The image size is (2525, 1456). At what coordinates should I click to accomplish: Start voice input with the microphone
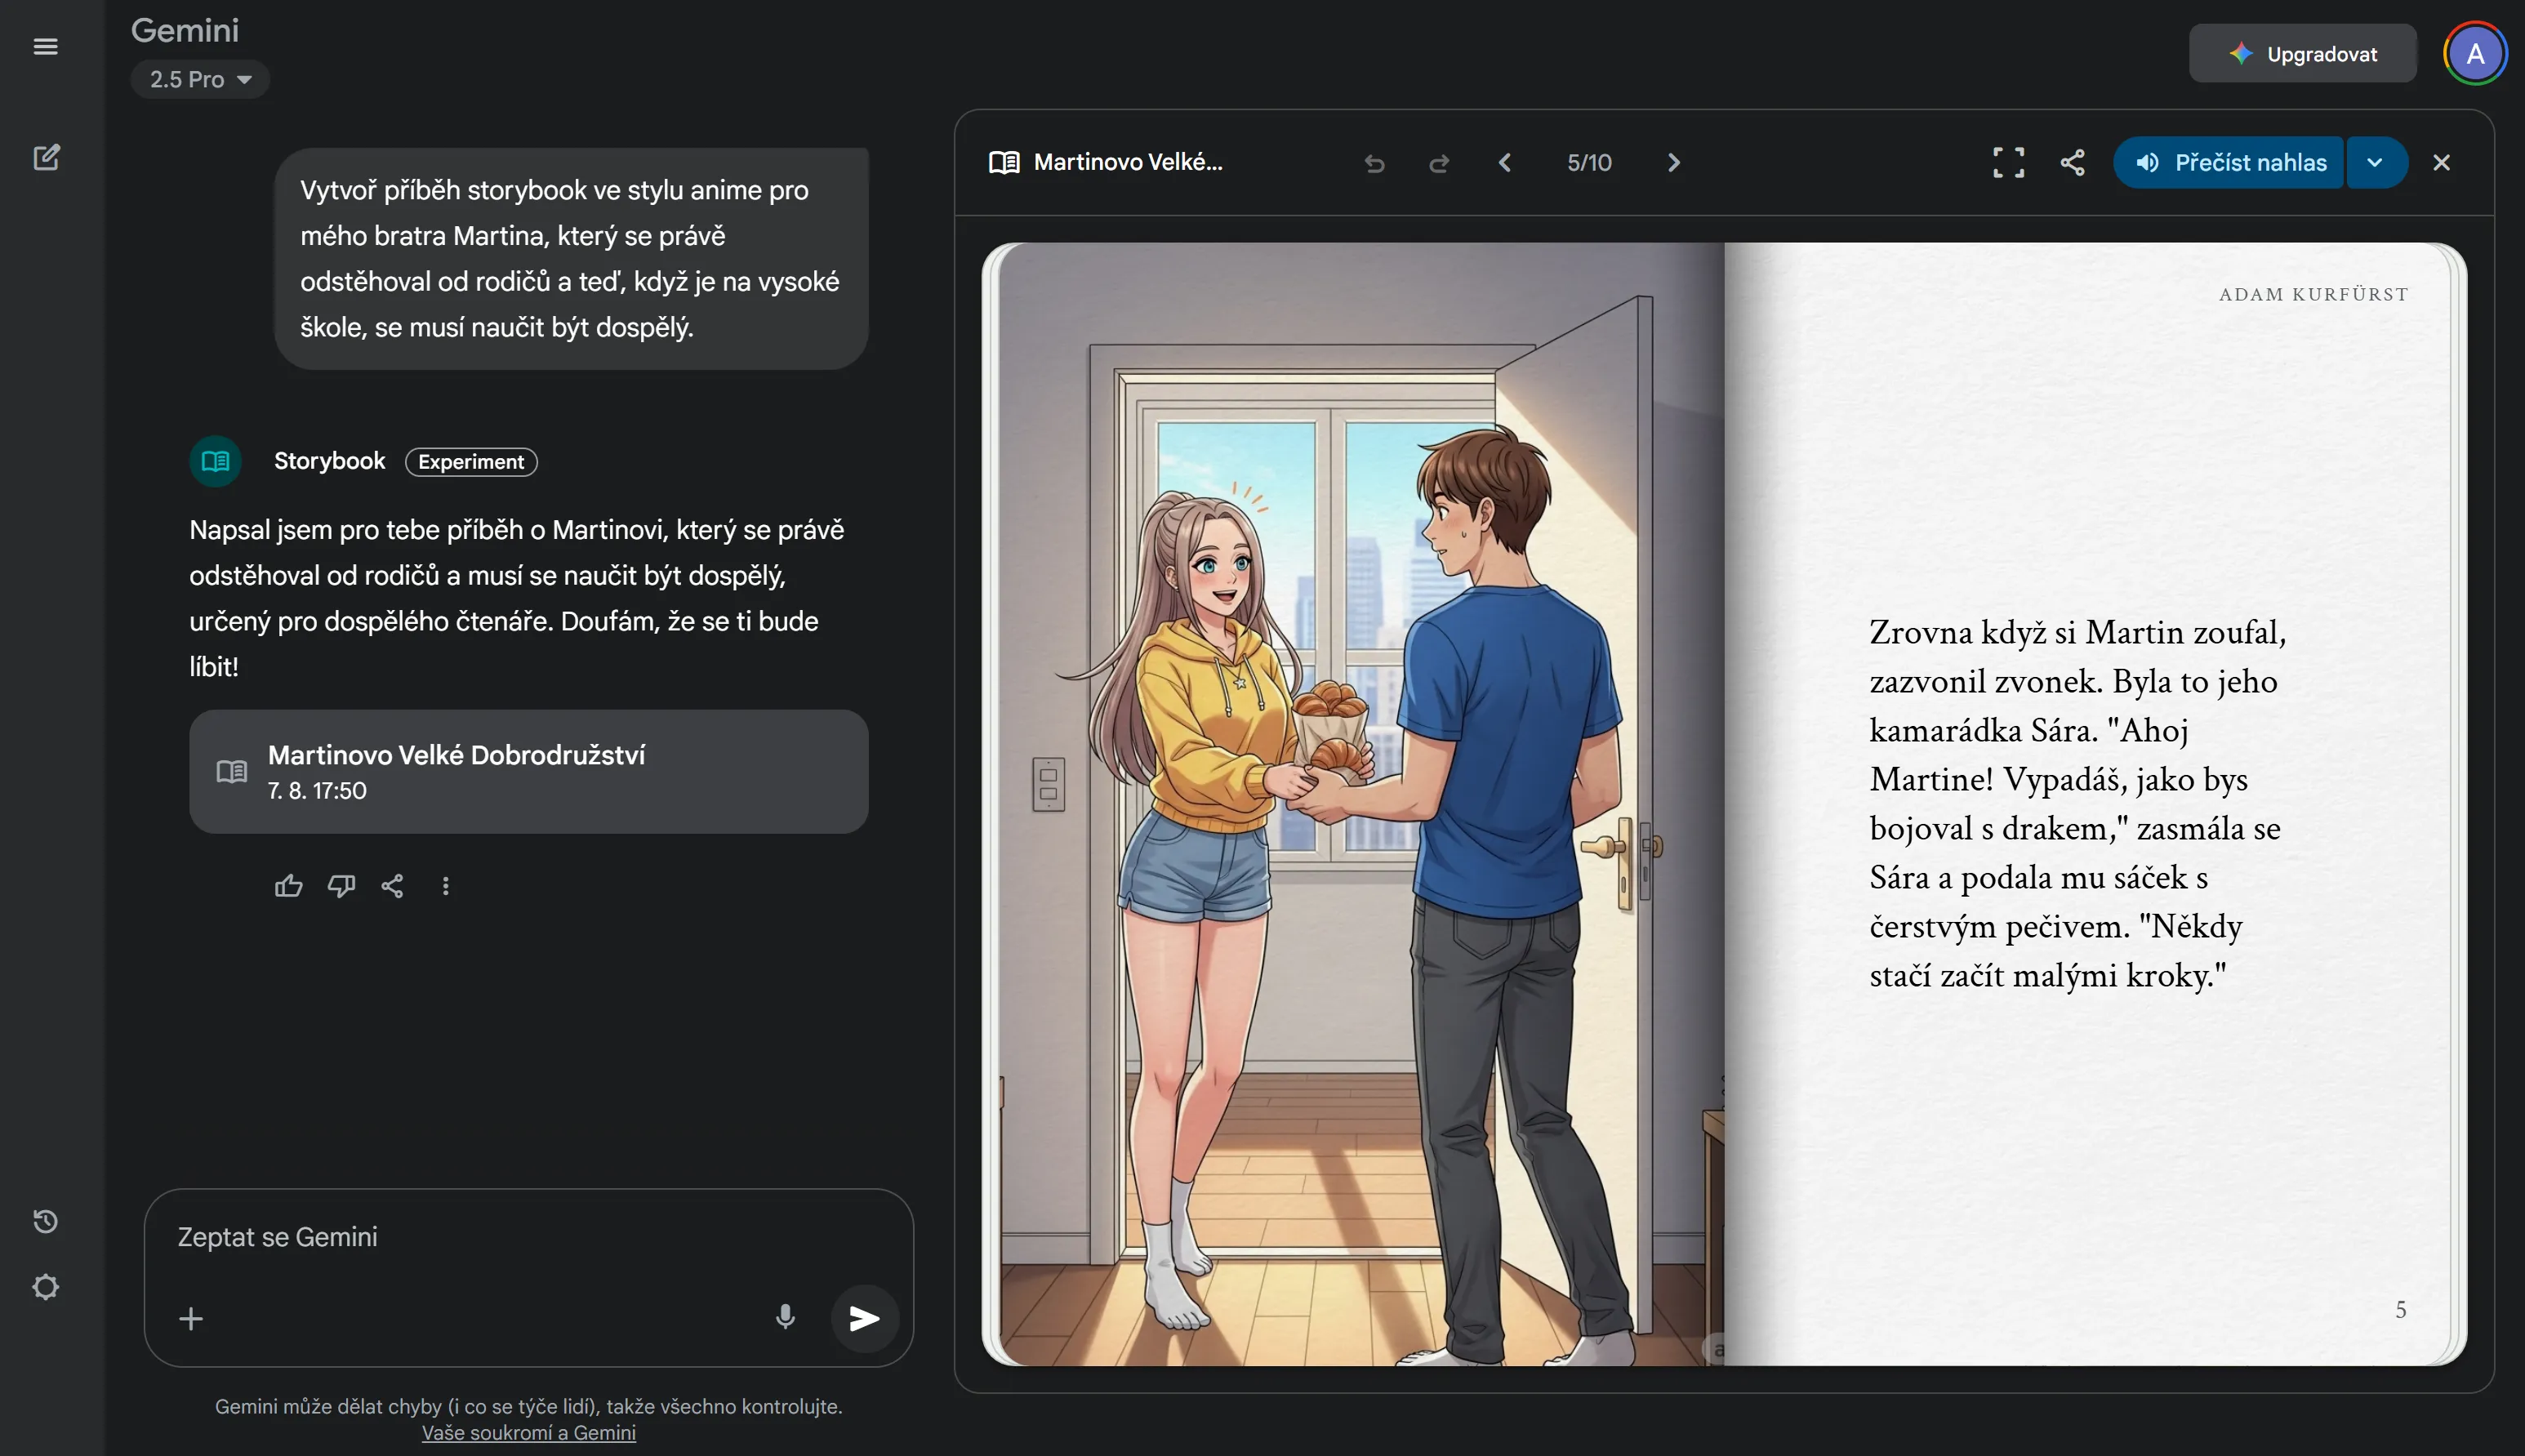[x=785, y=1318]
